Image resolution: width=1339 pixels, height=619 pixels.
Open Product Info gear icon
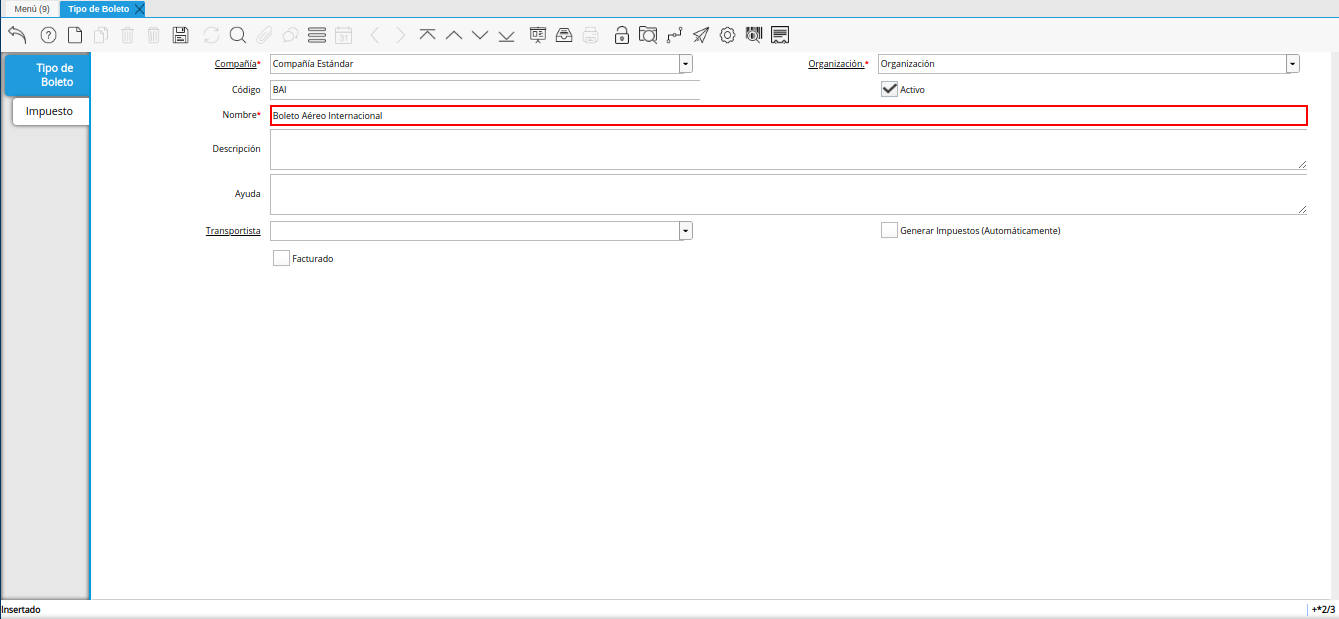(x=728, y=35)
